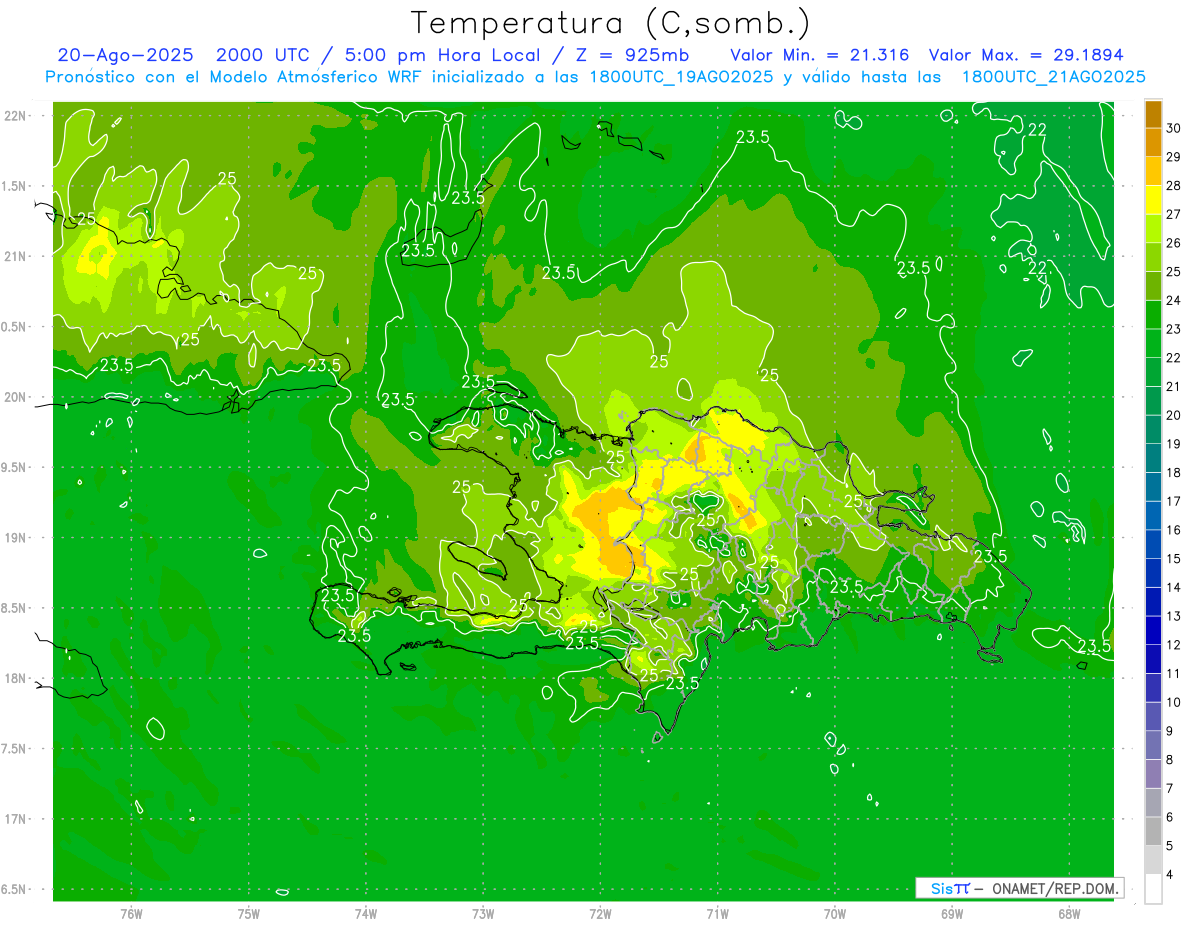1200x927 pixels.
Task: Click the title "Temperatura (C,somb.)"
Action: point(611,24)
